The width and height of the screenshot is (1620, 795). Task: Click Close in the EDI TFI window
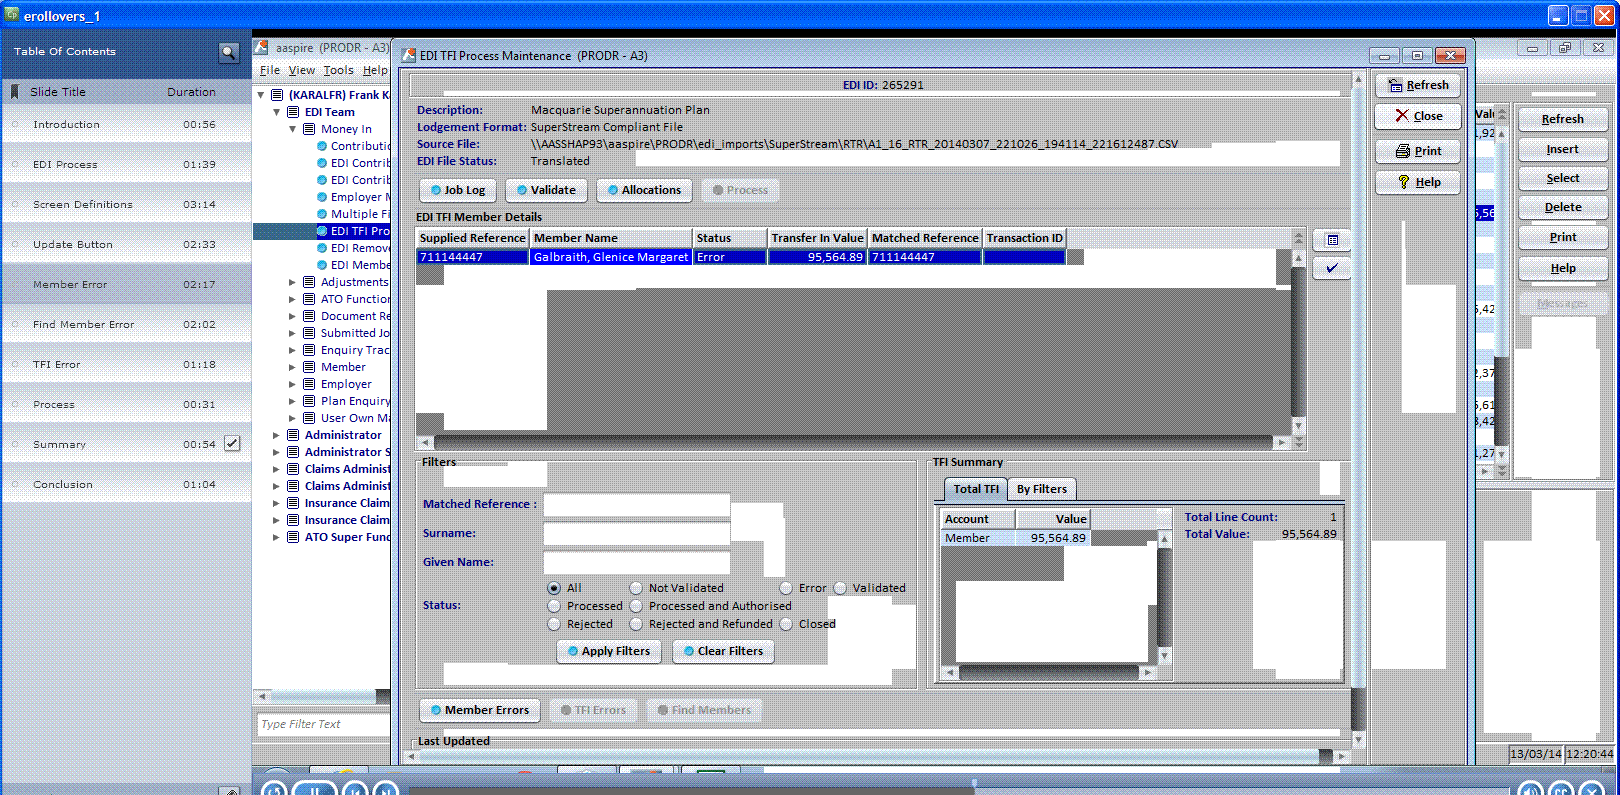tap(1417, 116)
